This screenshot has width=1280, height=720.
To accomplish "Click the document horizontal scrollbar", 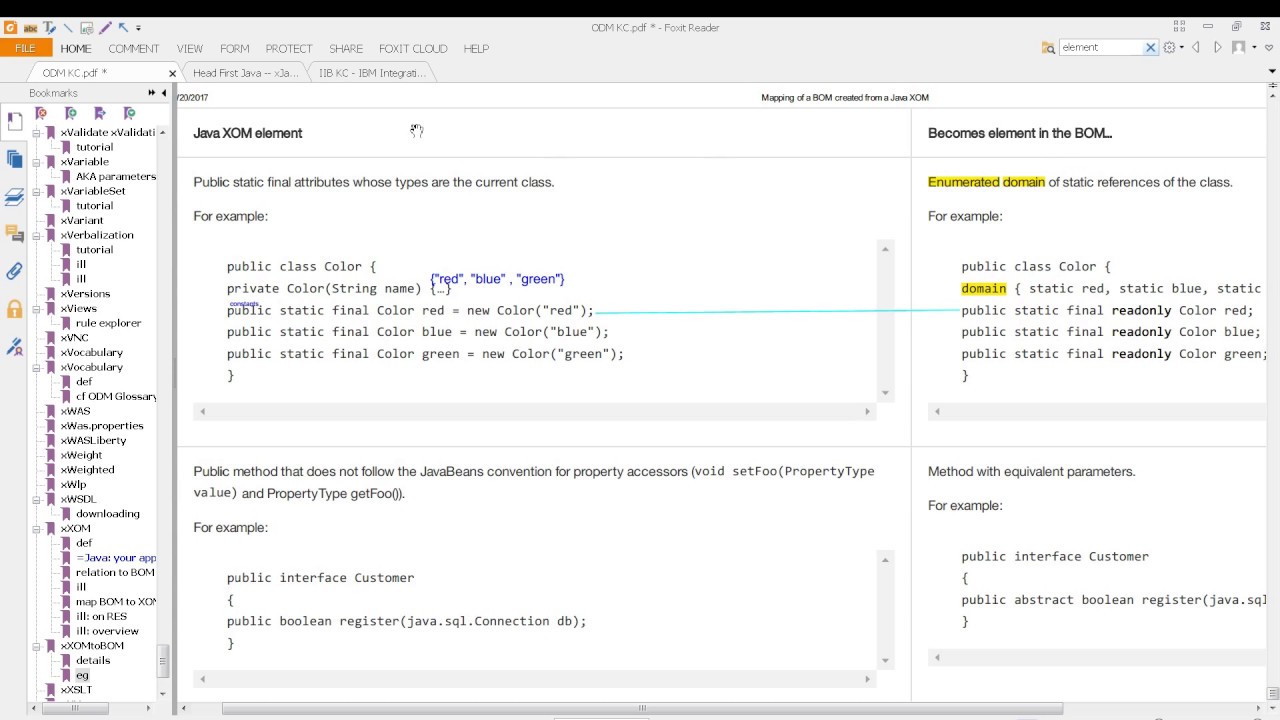I will [642, 708].
